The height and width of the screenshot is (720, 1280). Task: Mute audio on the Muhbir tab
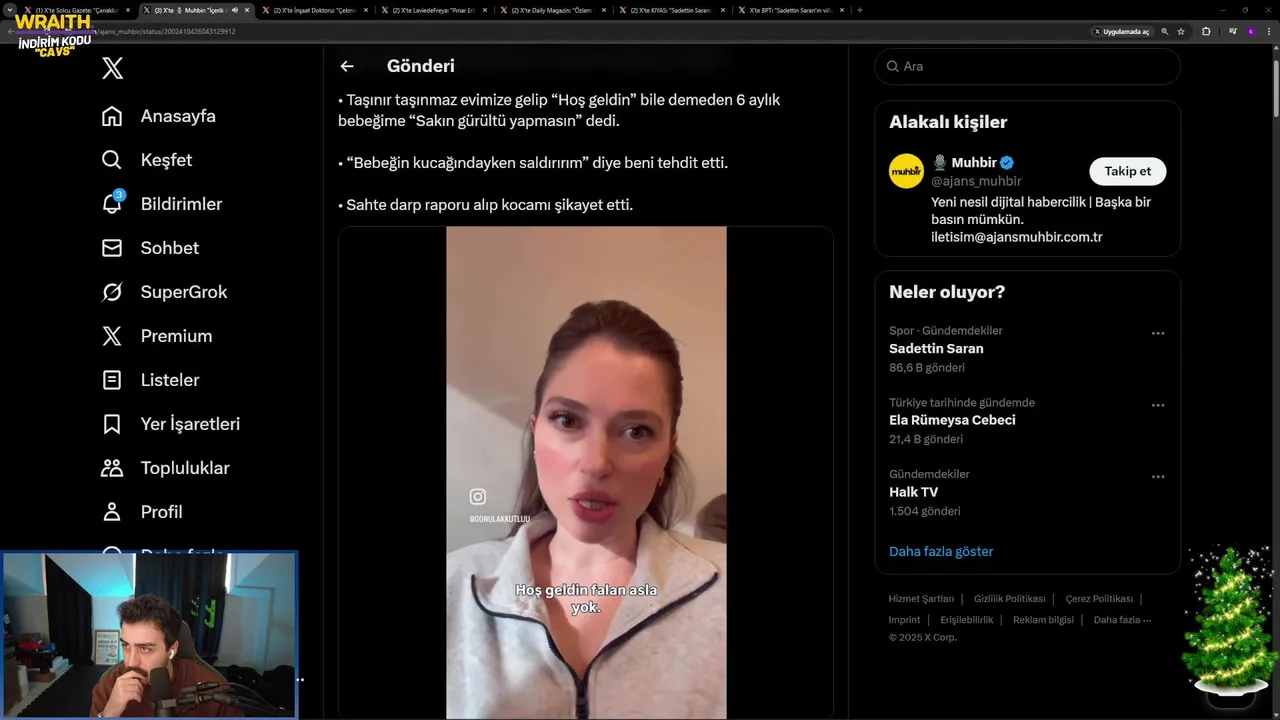click(x=235, y=10)
